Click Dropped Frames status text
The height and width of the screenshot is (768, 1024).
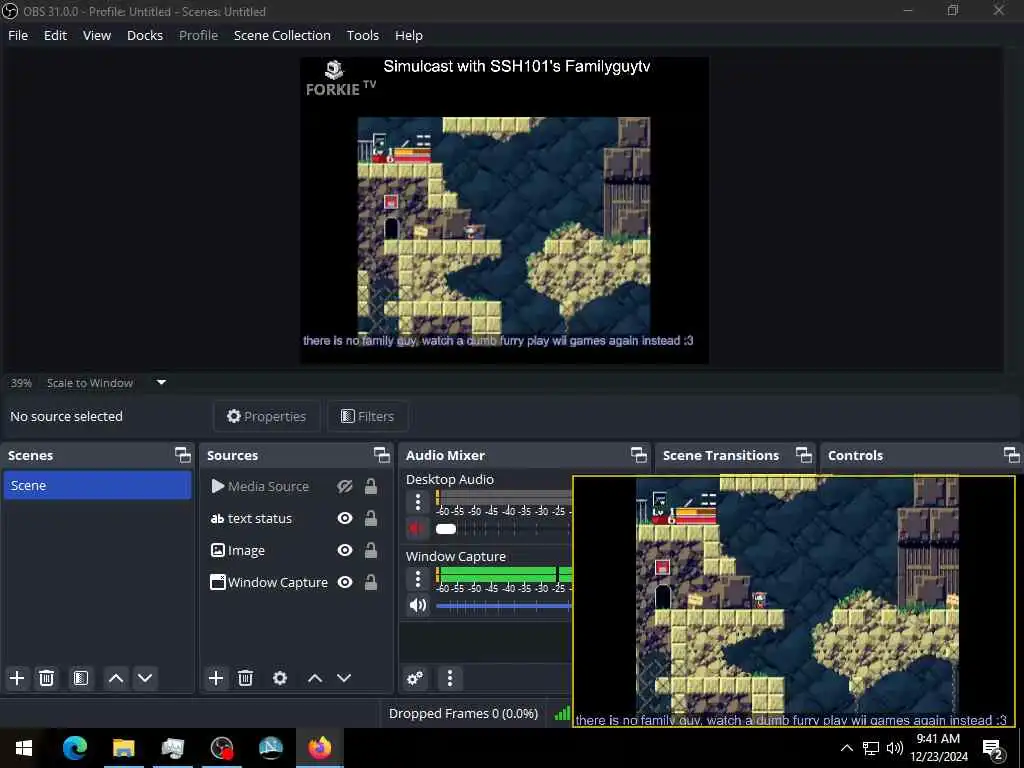coord(463,713)
